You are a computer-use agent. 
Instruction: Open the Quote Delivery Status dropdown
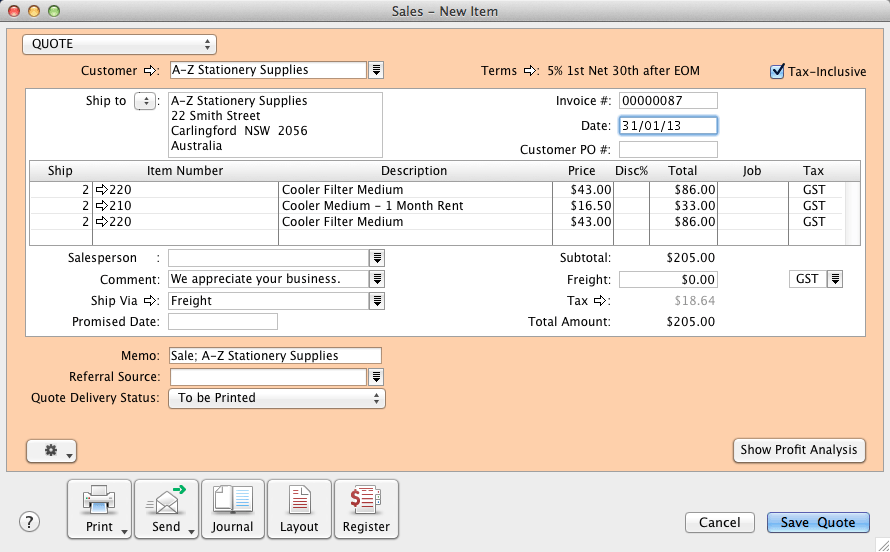[x=277, y=398]
